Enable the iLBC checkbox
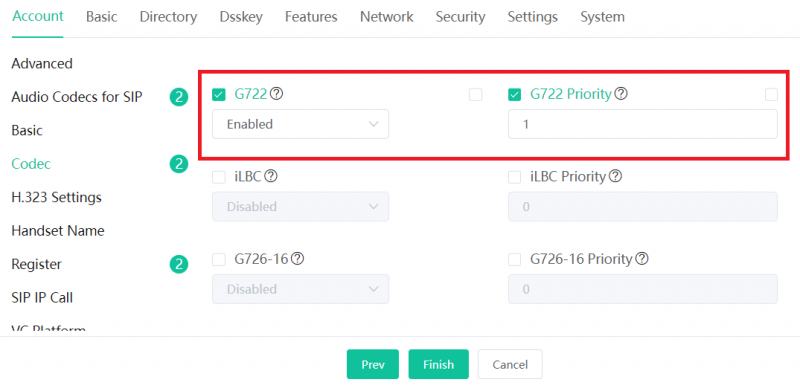This screenshot has height=388, width=800. 218,177
